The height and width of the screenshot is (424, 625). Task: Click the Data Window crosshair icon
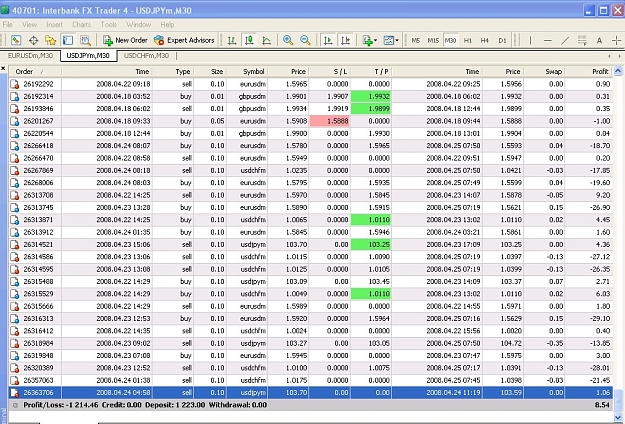pyautogui.click(x=33, y=40)
